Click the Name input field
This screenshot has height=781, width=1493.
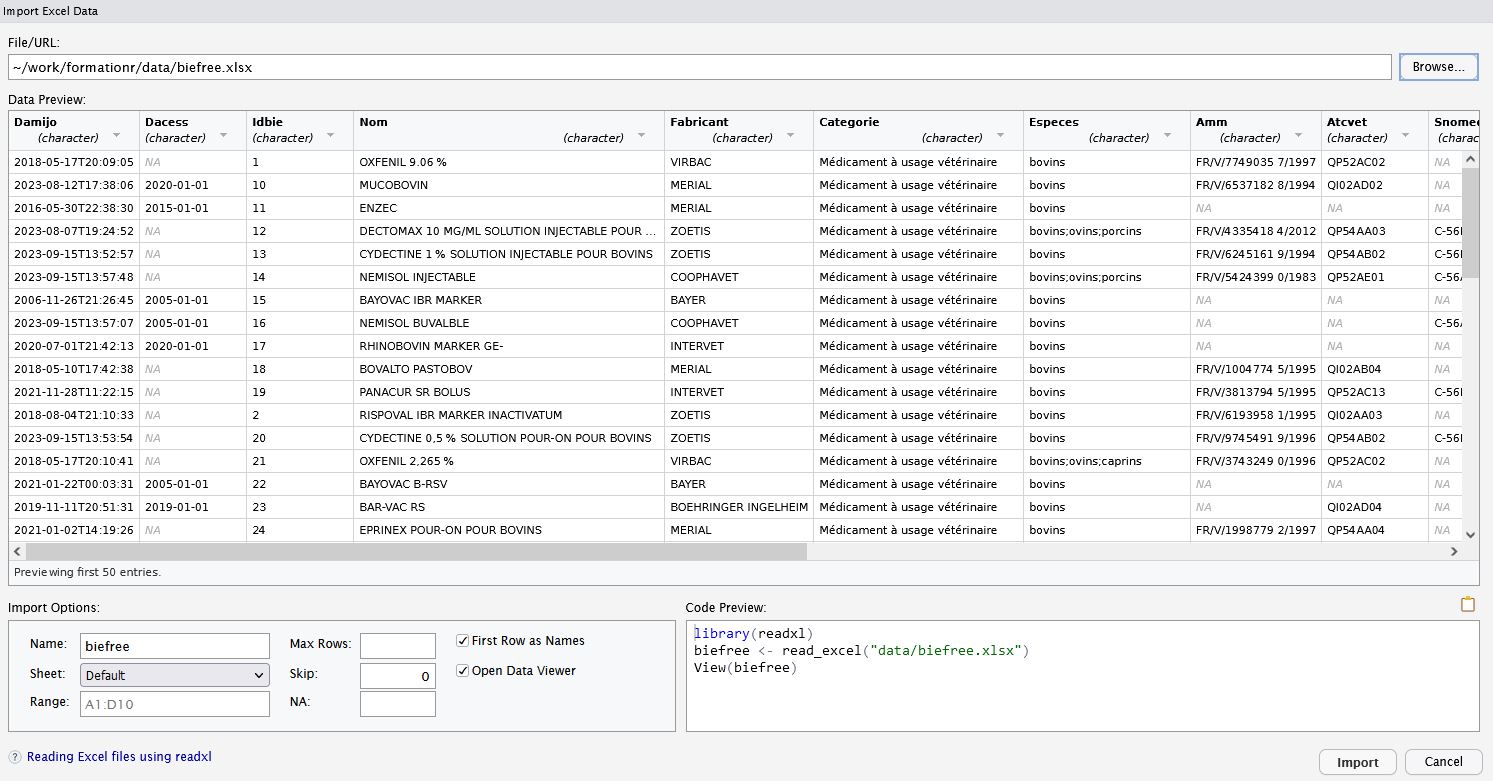point(175,646)
